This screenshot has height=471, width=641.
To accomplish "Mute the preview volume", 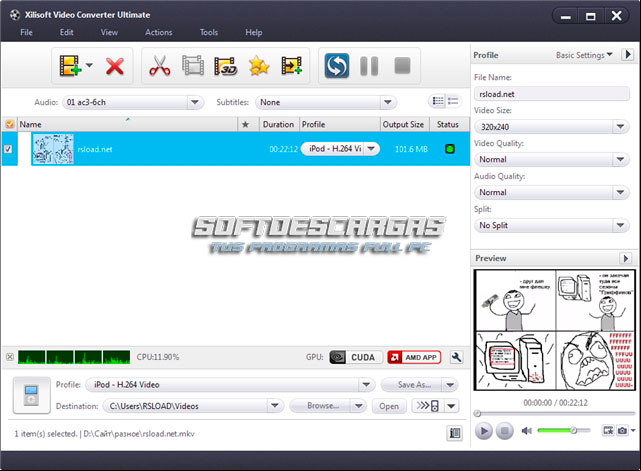I will point(527,431).
